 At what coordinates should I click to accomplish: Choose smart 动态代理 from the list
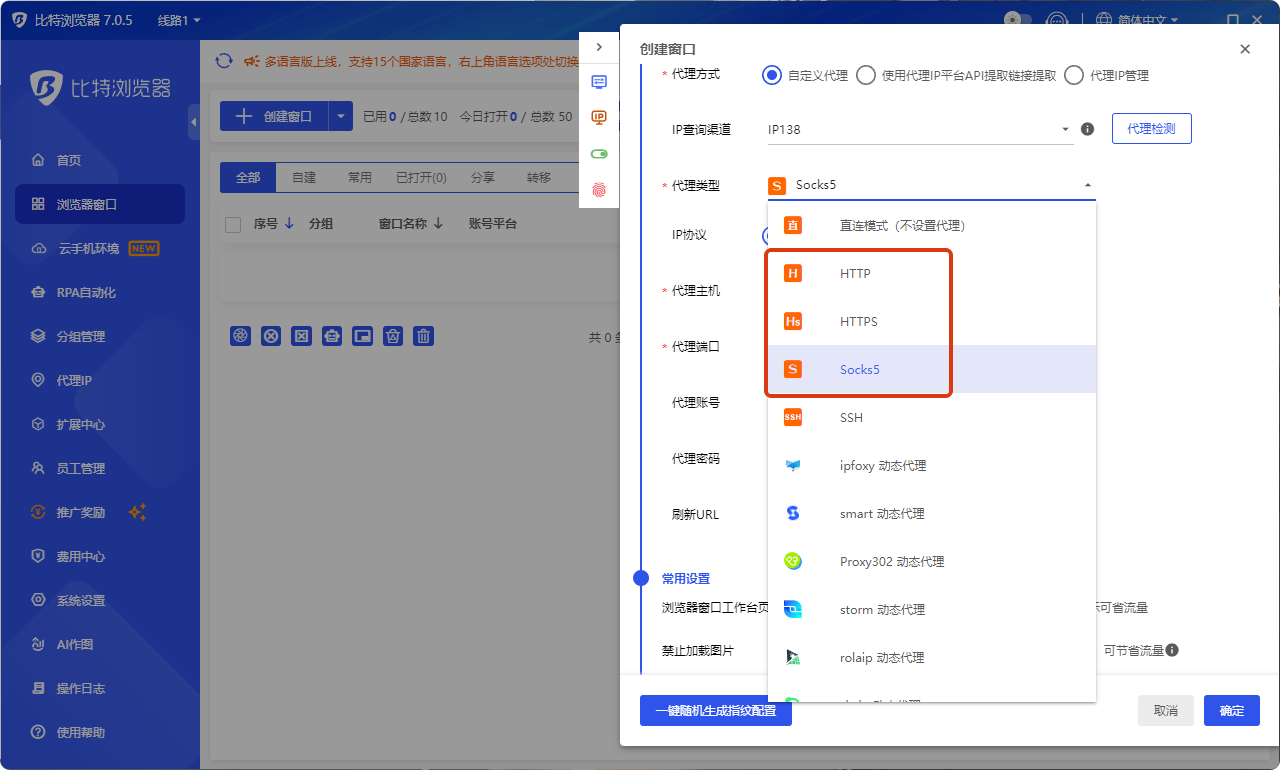(932, 513)
